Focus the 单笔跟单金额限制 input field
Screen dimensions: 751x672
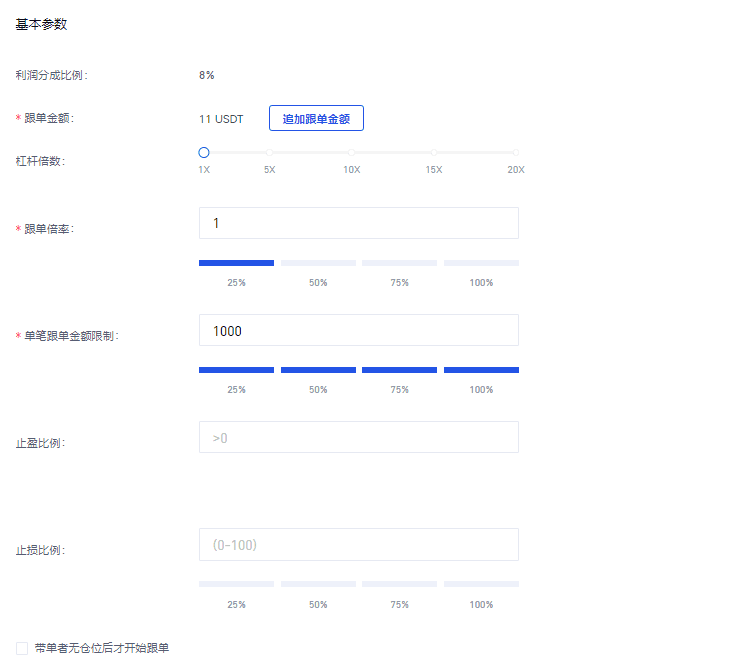pos(358,330)
